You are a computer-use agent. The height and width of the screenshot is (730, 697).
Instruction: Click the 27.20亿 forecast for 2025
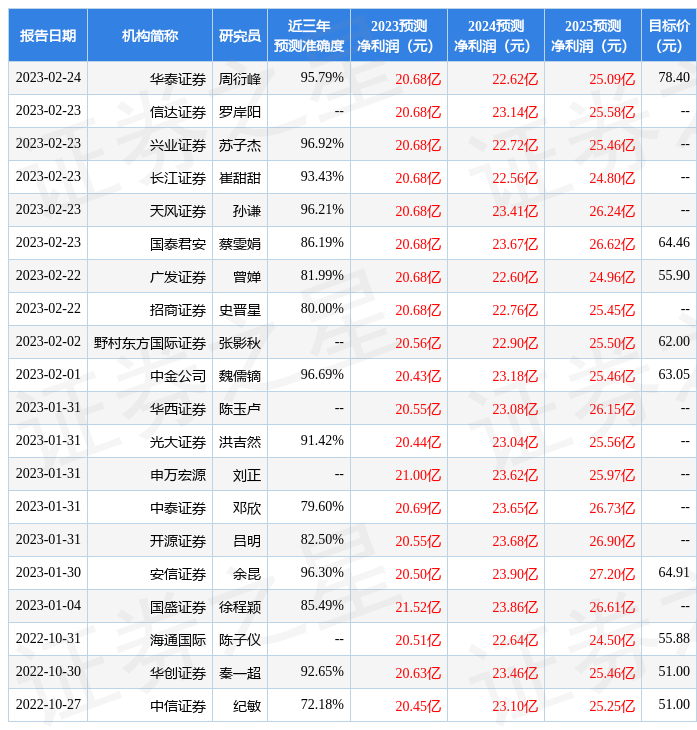click(x=612, y=574)
